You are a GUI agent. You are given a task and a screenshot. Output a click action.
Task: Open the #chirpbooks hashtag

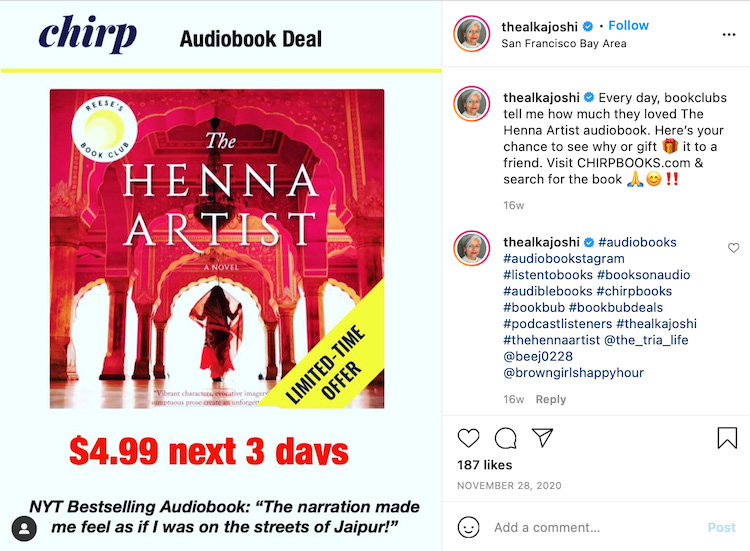pos(634,291)
